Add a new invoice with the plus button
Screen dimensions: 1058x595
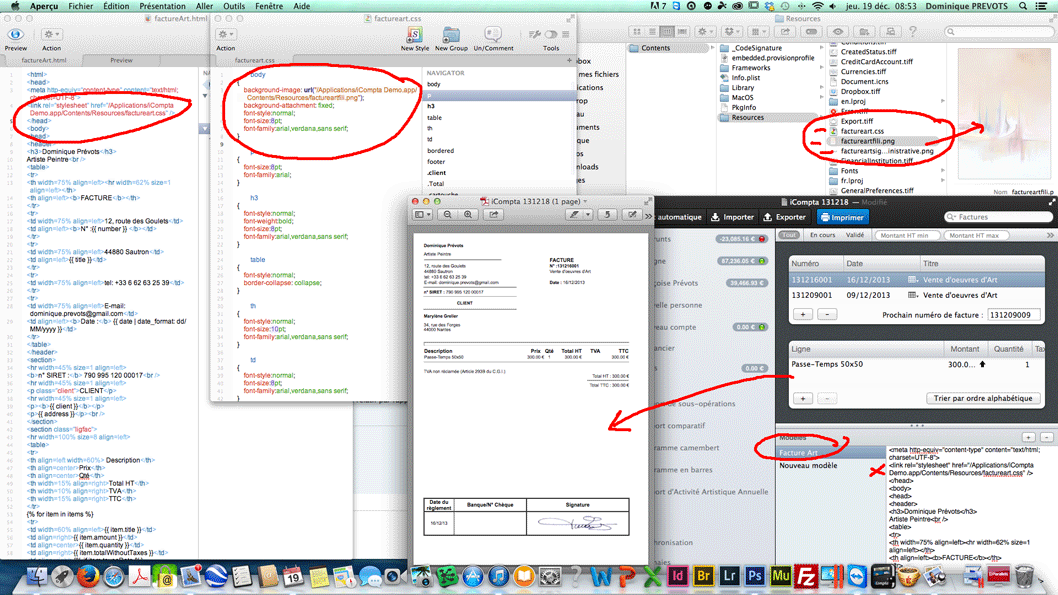point(802,314)
